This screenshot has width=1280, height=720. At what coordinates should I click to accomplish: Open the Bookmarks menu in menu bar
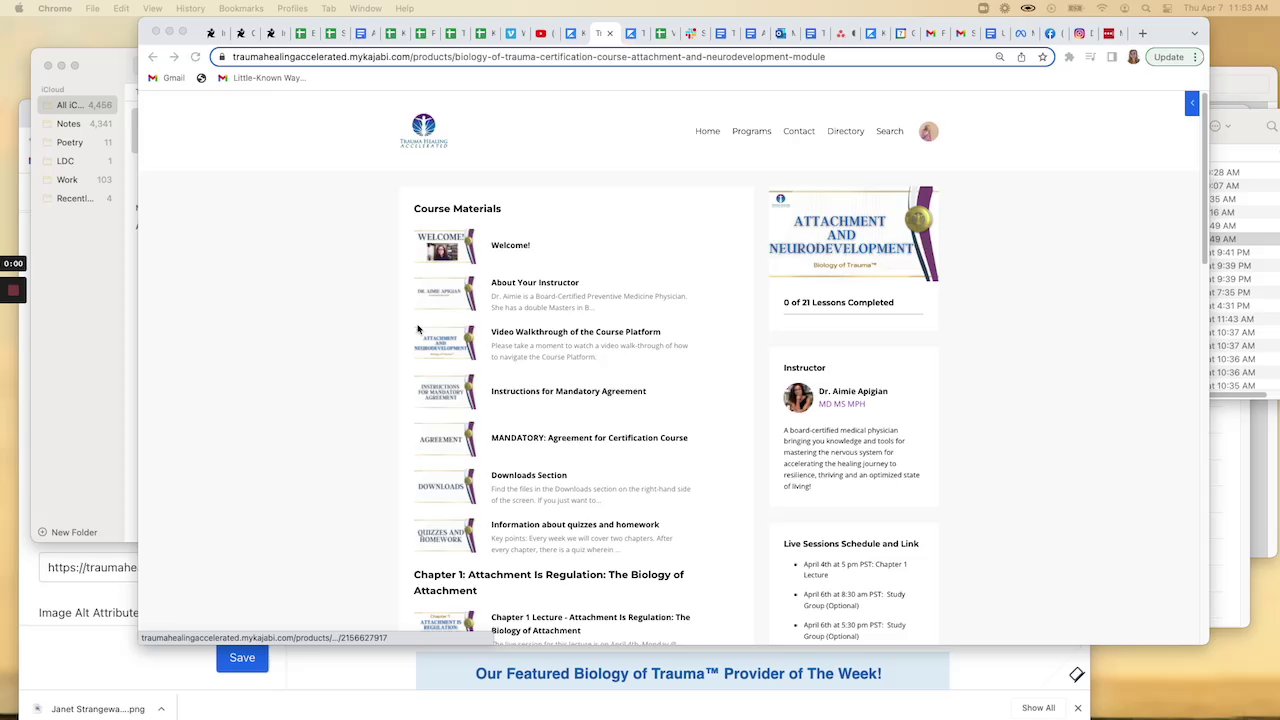click(x=241, y=8)
